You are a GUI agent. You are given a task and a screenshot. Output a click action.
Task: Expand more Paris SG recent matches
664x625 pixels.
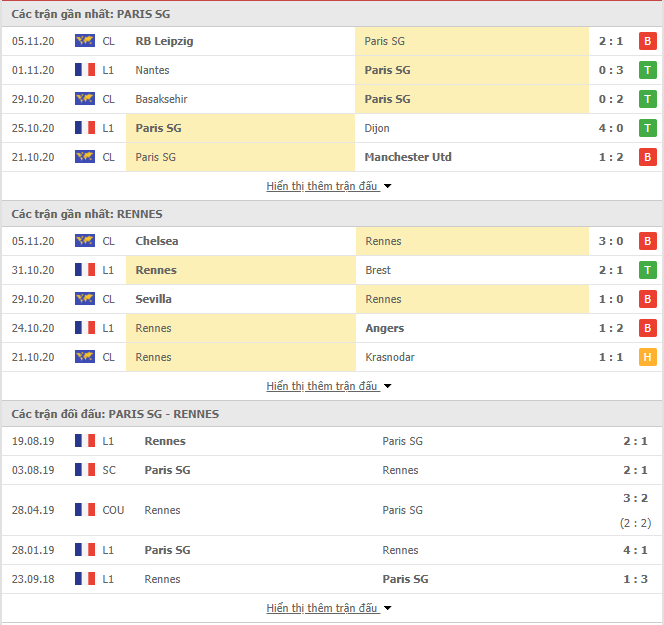pyautogui.click(x=329, y=186)
